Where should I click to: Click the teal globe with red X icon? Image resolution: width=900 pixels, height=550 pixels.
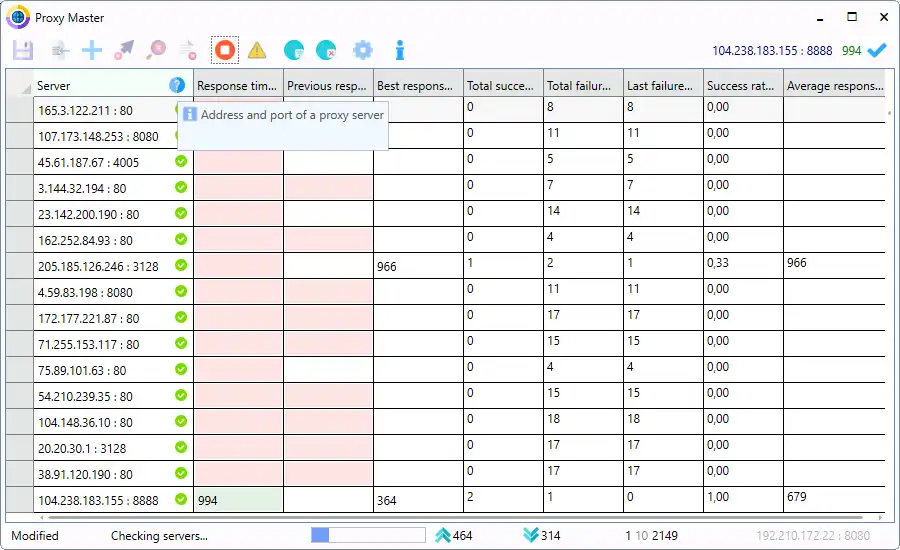coord(326,51)
